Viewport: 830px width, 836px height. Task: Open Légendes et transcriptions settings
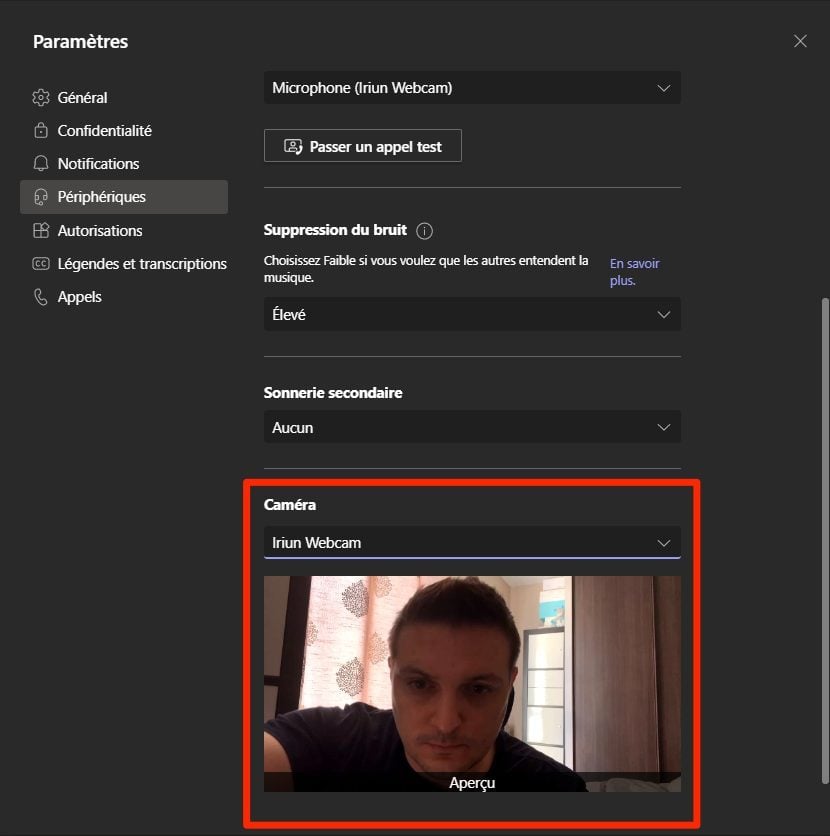point(124,263)
